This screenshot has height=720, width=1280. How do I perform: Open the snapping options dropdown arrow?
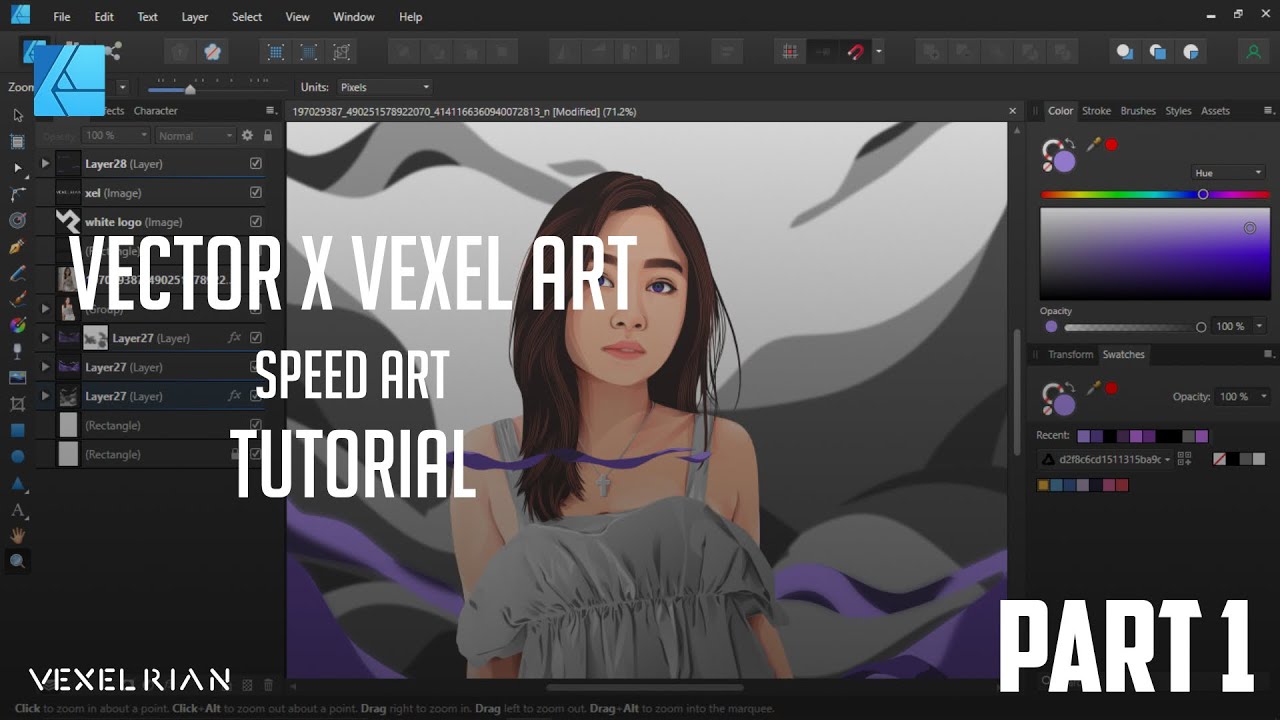click(879, 52)
